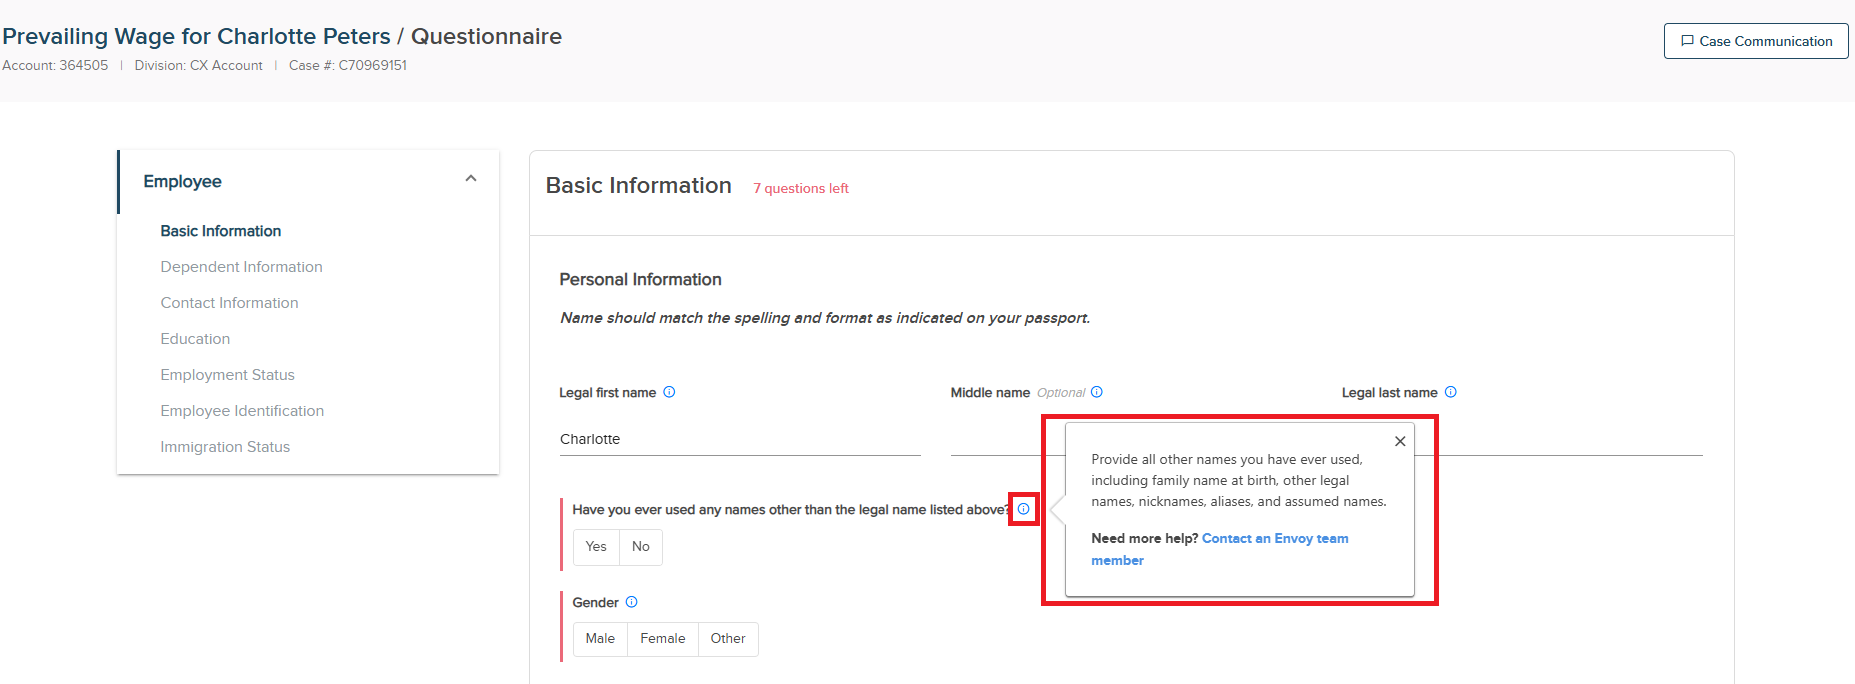Navigate to Employment Status section
The image size is (1855, 684).
coord(227,375)
